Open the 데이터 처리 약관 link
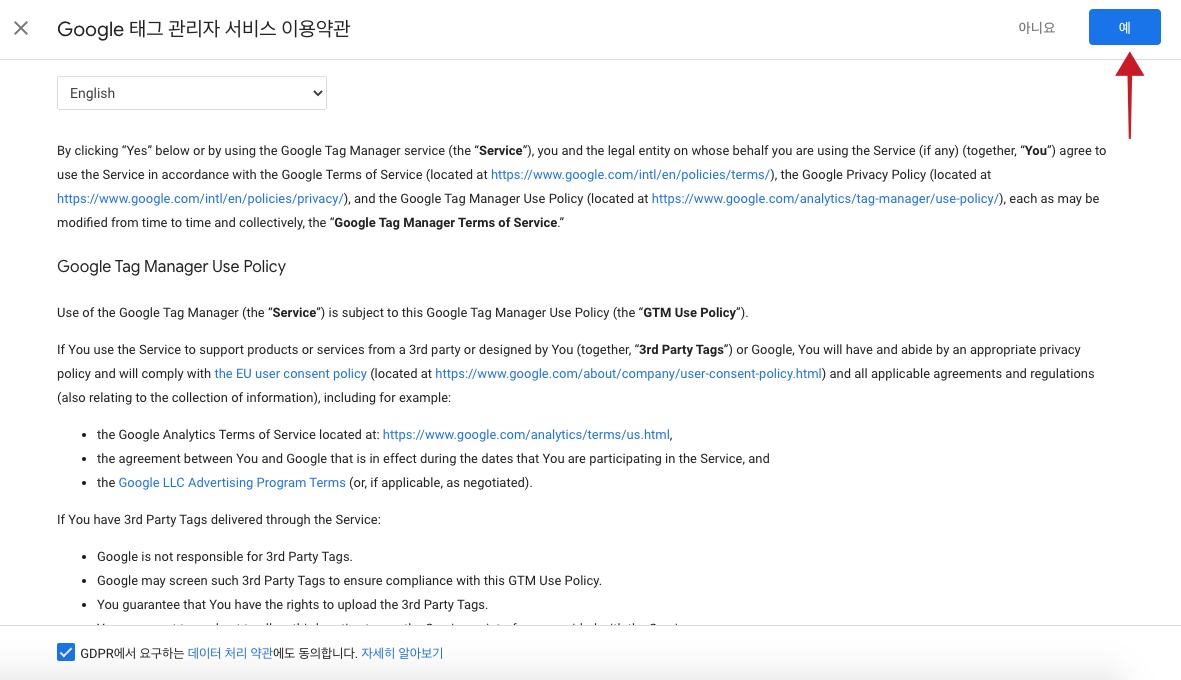Screen dimensions: 1181x680 coord(230,653)
